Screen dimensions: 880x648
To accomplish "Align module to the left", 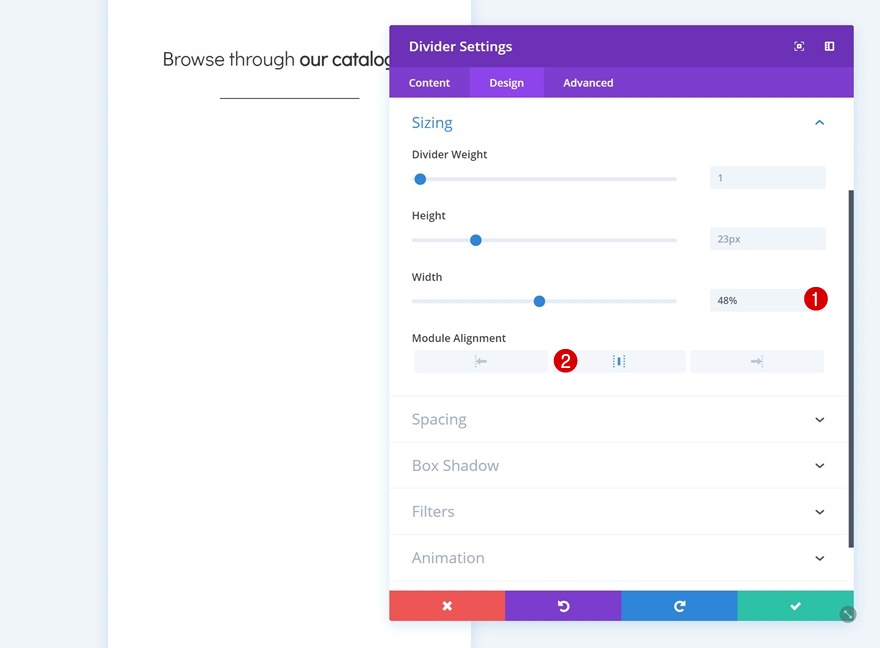I will [x=481, y=361].
